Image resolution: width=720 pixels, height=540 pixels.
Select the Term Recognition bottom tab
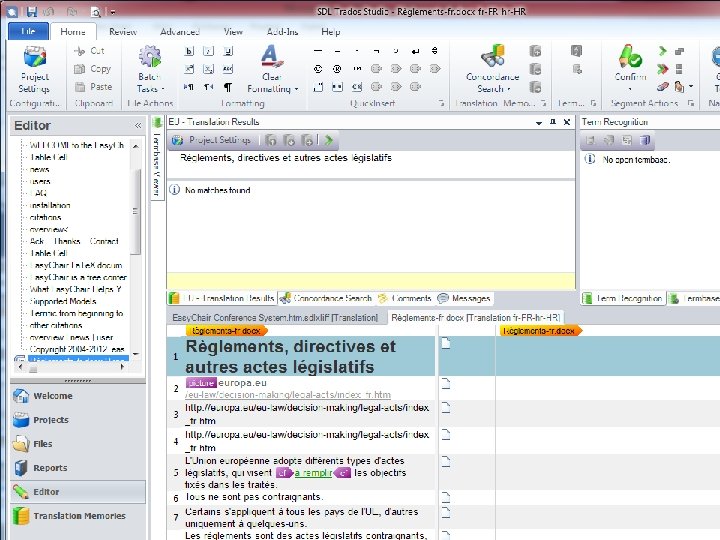tap(623, 298)
